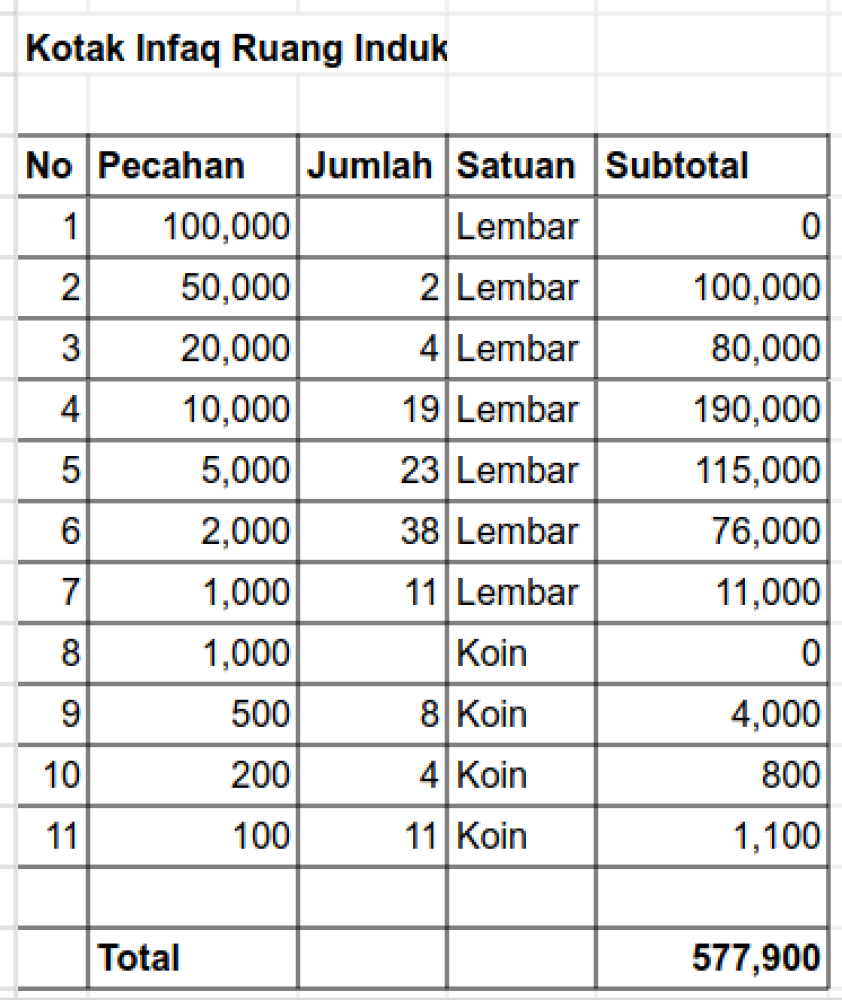Click the No header cell
This screenshot has width=842, height=1000.
point(50,165)
